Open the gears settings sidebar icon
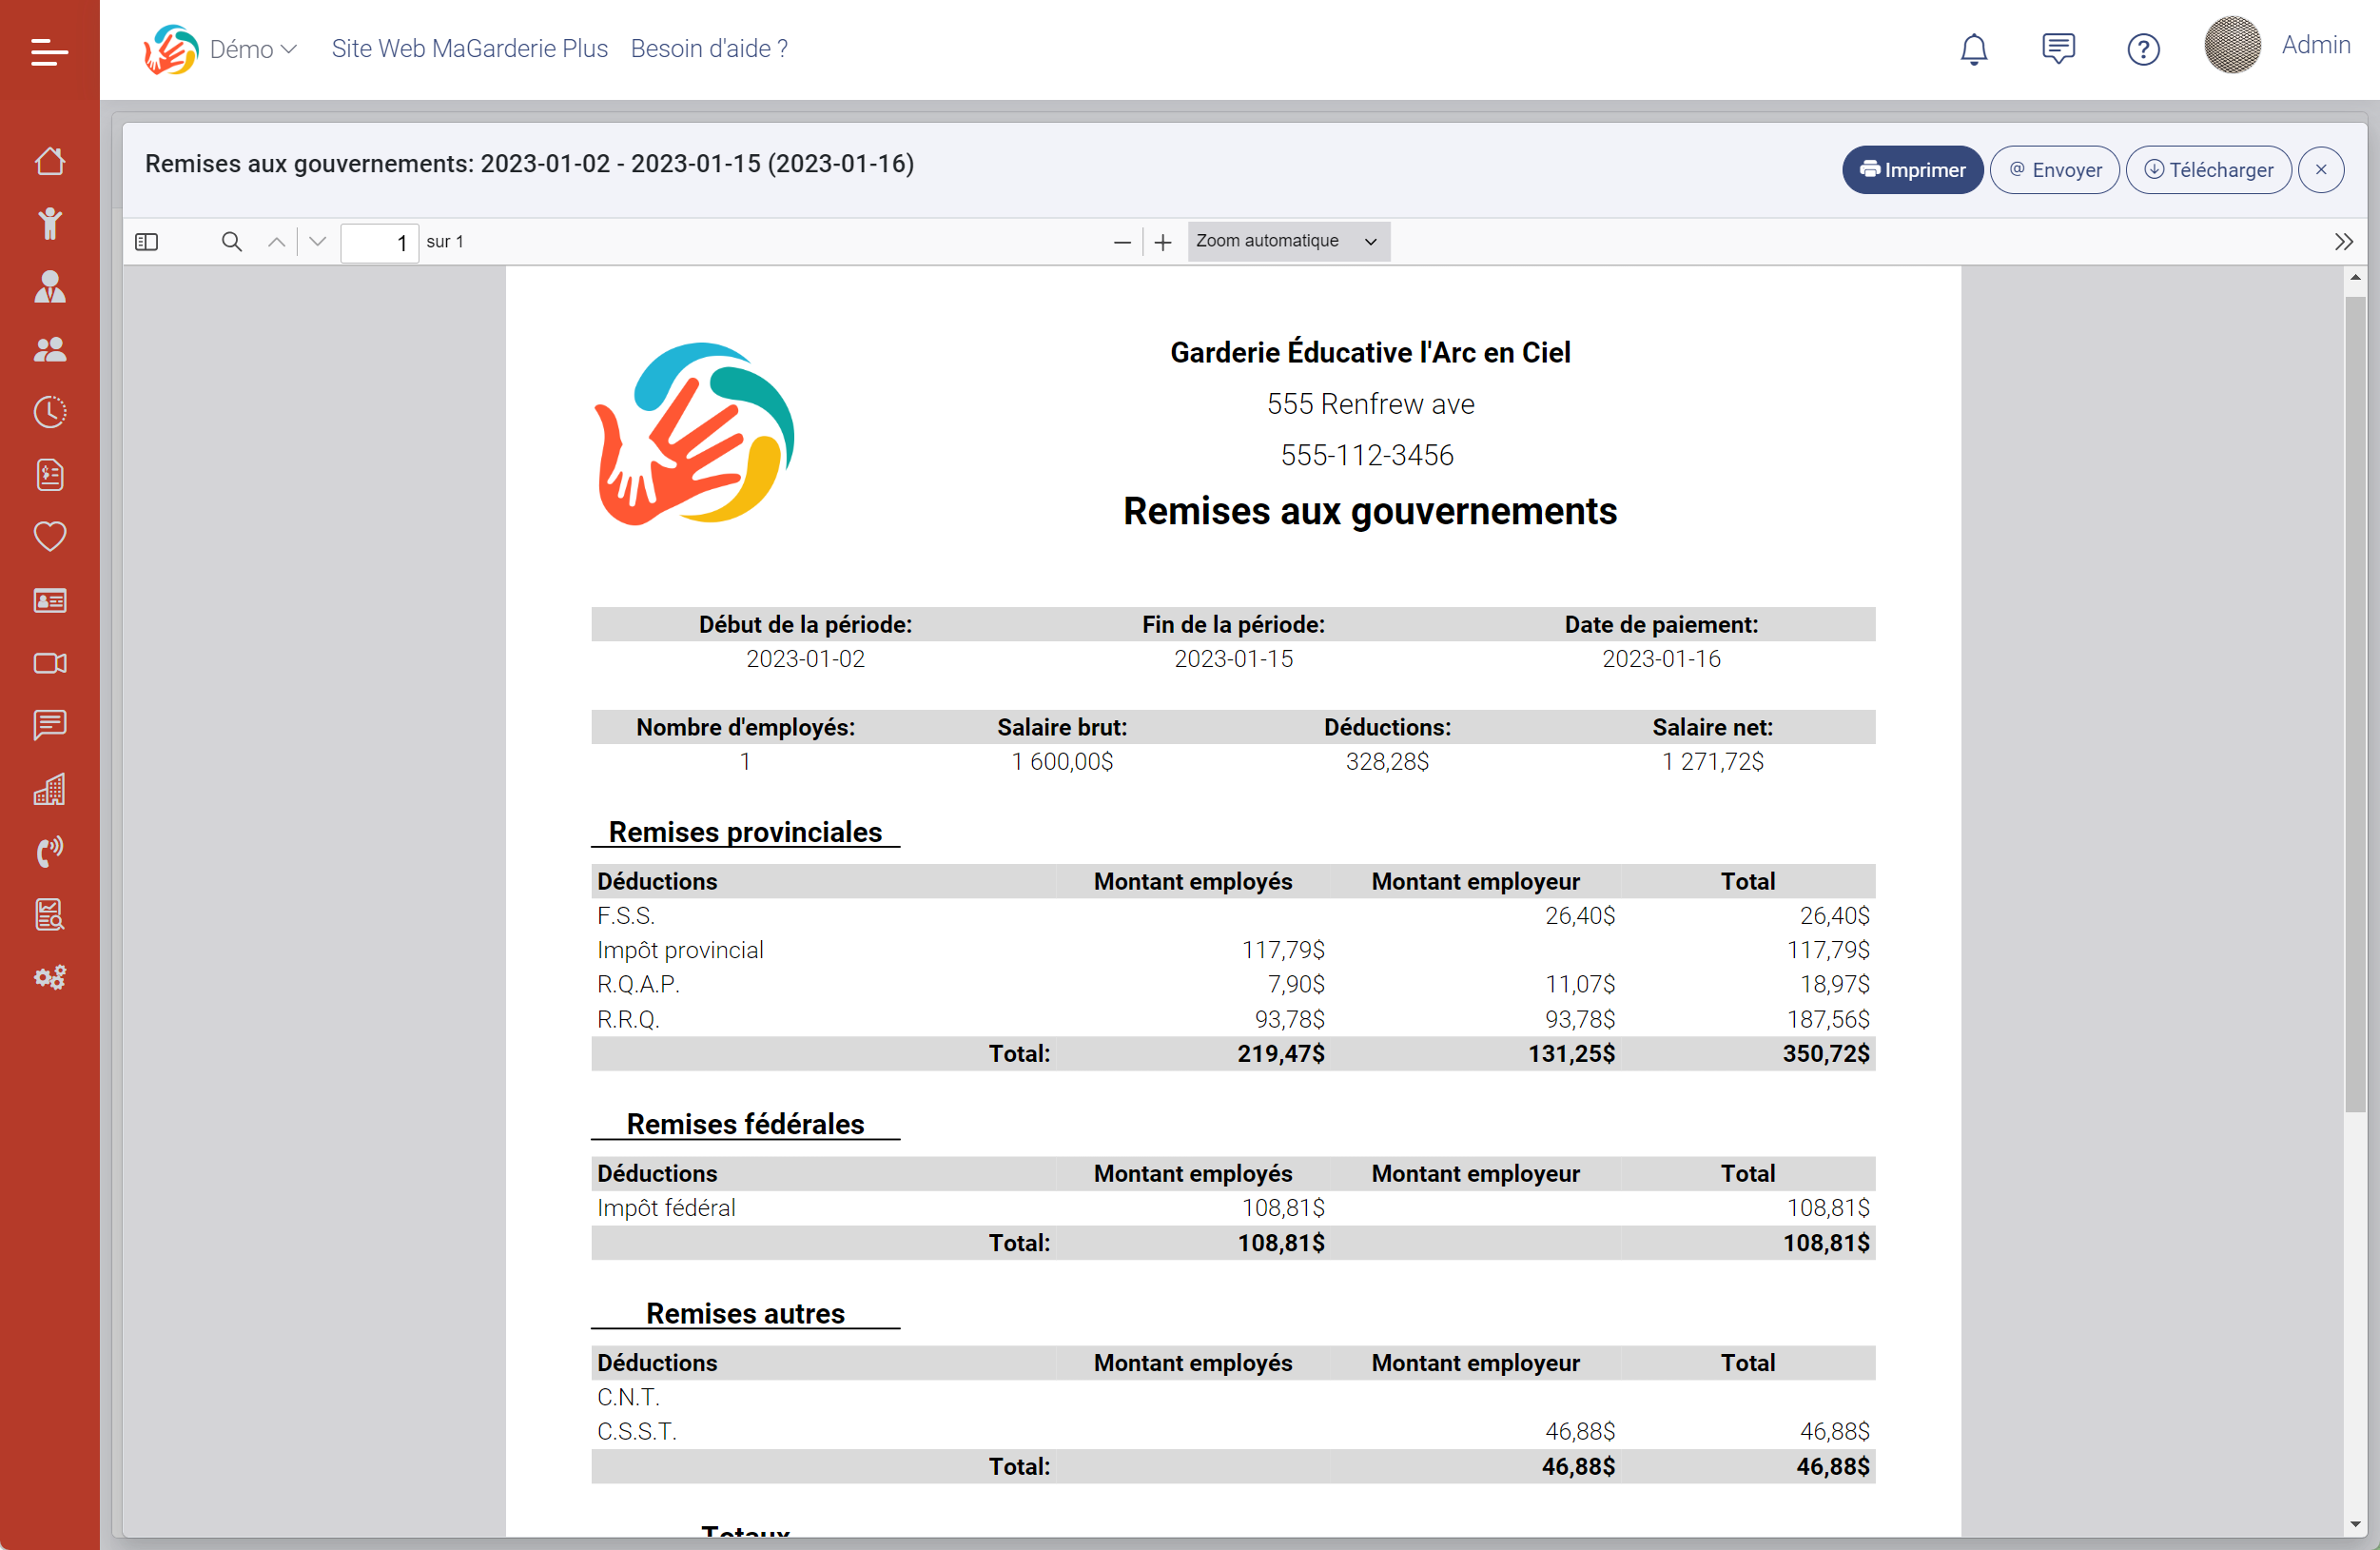Screen dimensions: 2380x1550 (x=50, y=977)
